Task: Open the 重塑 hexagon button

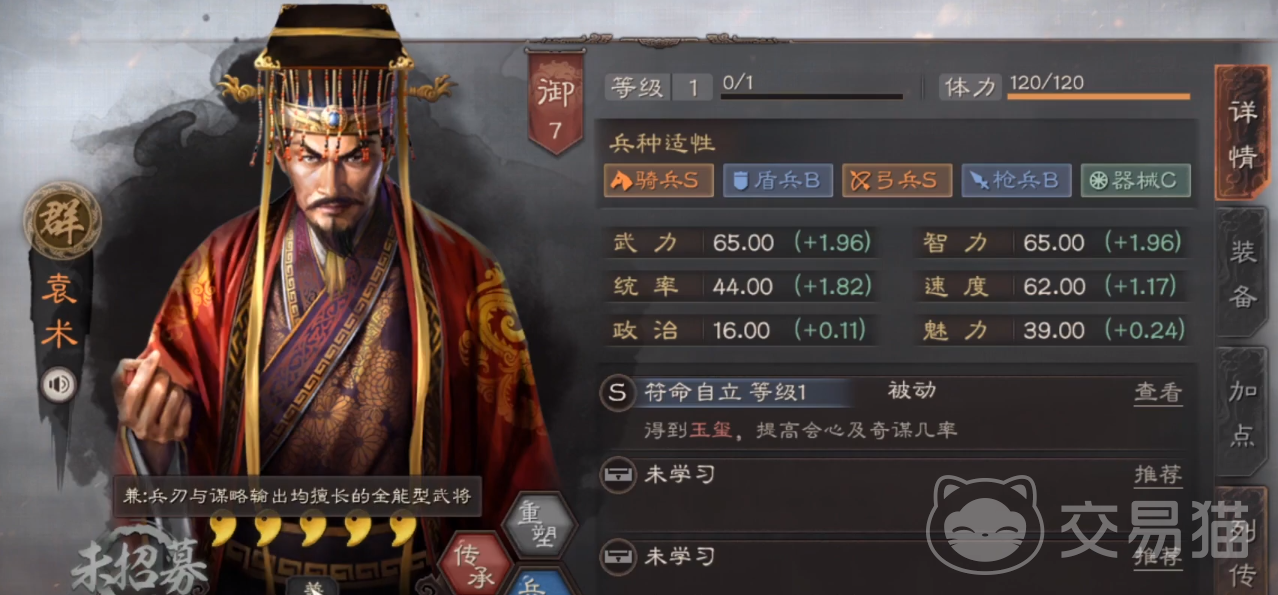Action: 538,525
